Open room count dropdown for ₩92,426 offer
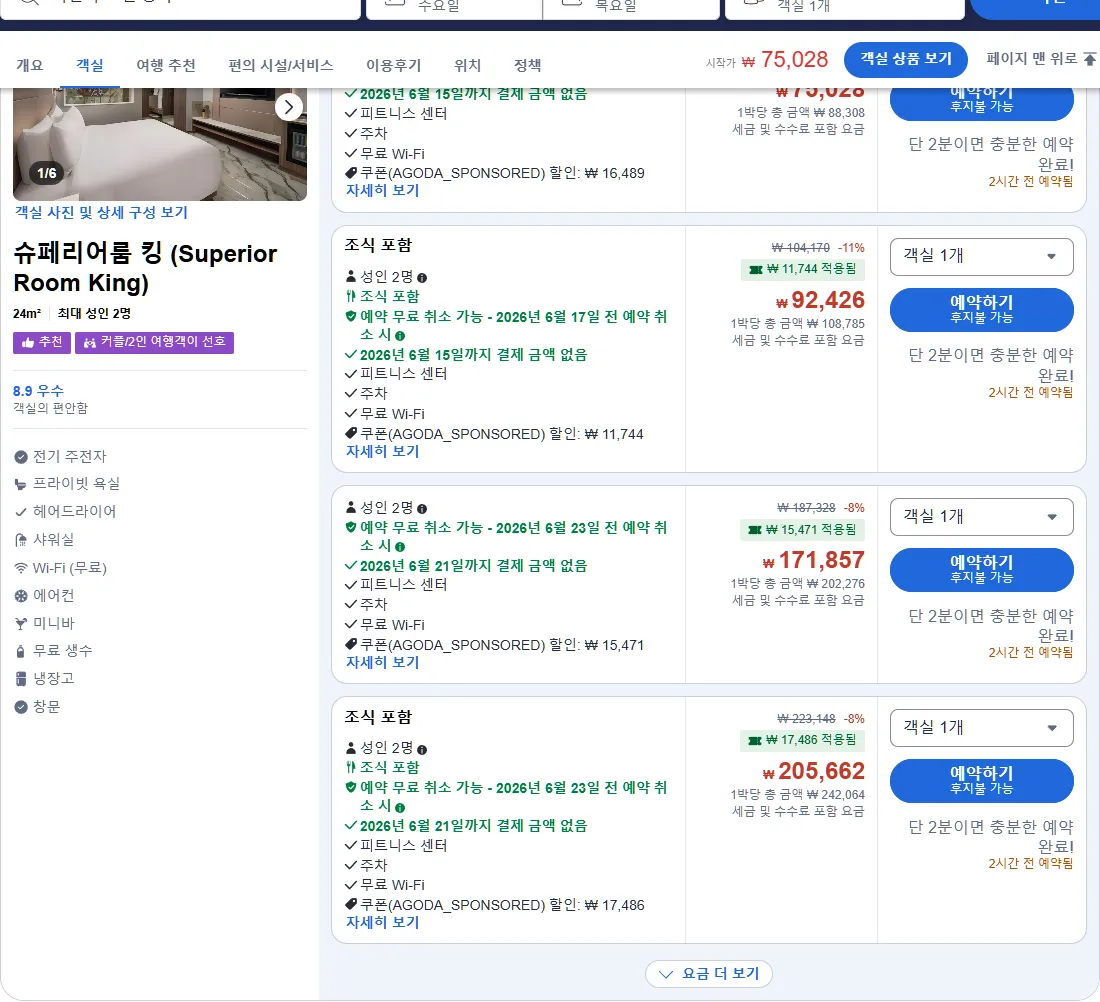 (x=981, y=257)
